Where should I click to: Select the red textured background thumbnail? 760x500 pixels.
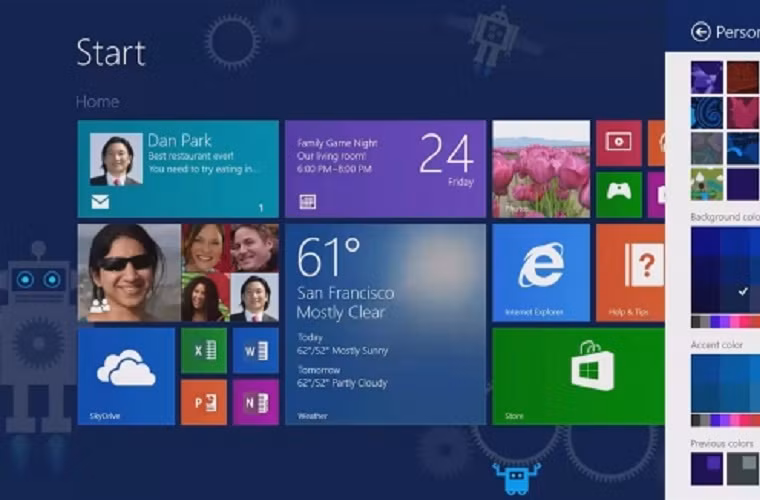coord(744,77)
